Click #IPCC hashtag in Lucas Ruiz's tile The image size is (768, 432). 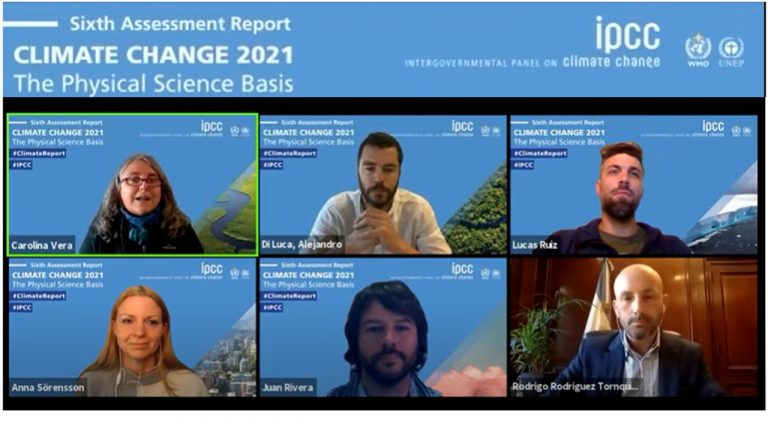tap(523, 165)
